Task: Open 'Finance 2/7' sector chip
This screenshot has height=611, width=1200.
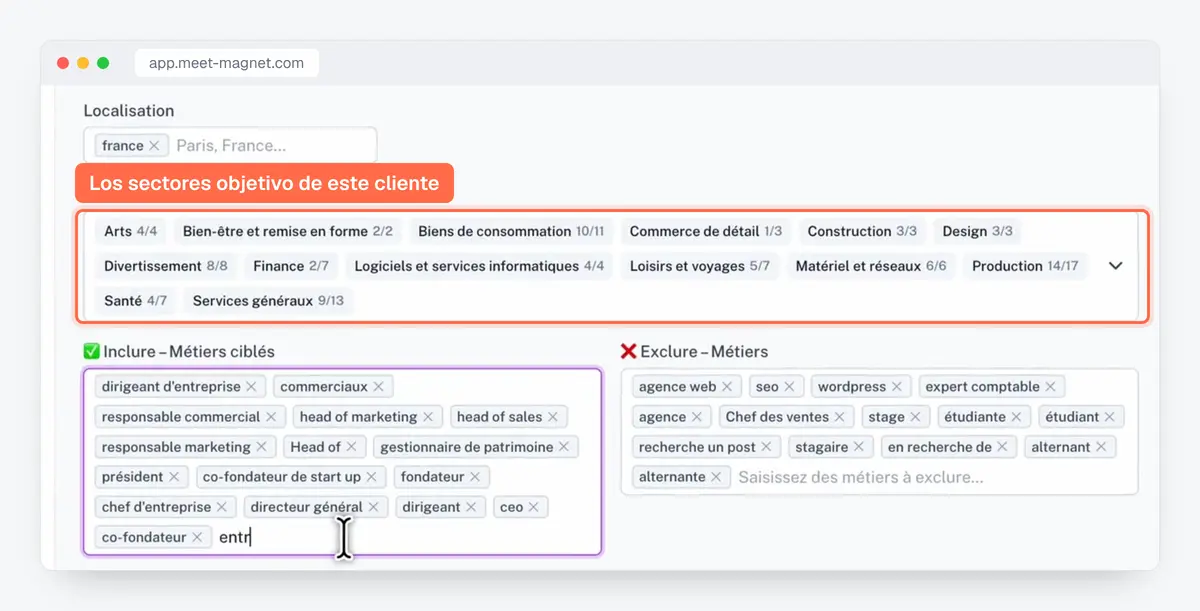Action: pyautogui.click(x=291, y=266)
